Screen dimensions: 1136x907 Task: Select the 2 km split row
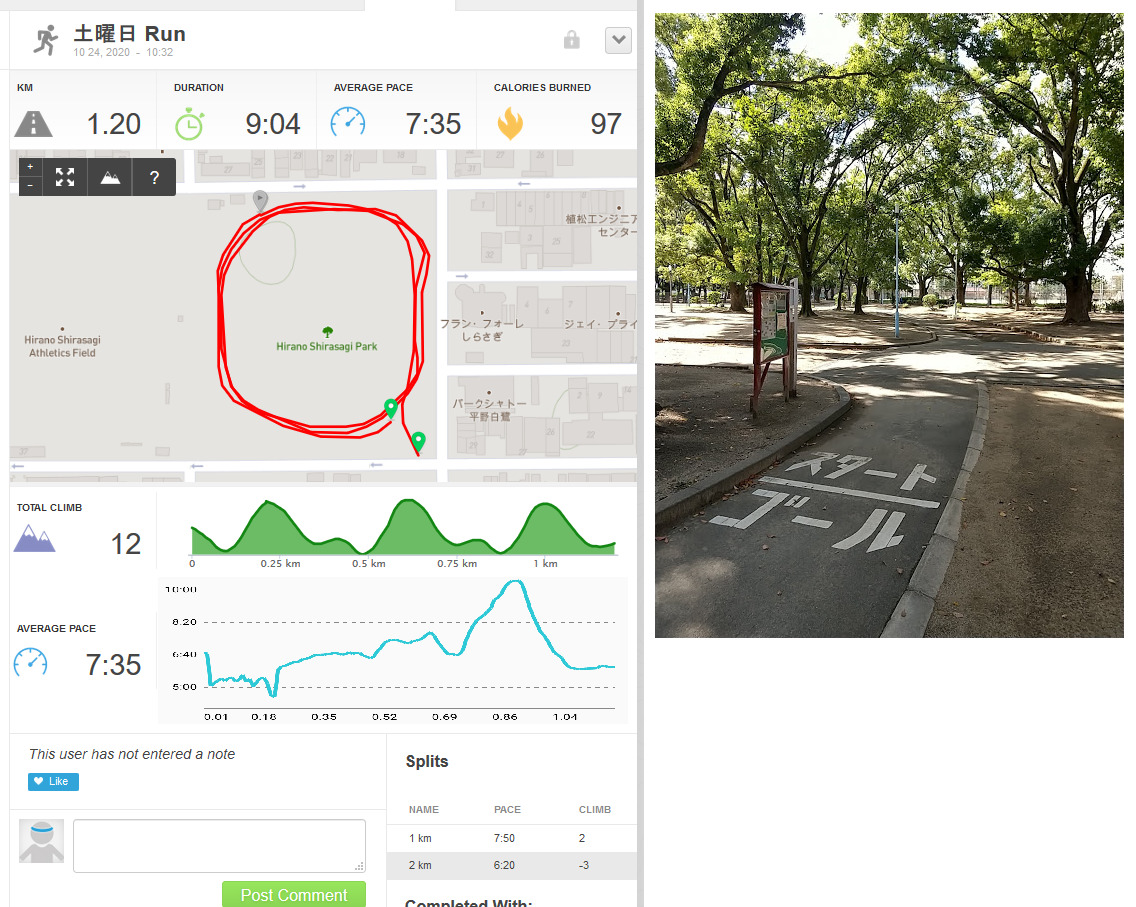click(x=511, y=865)
